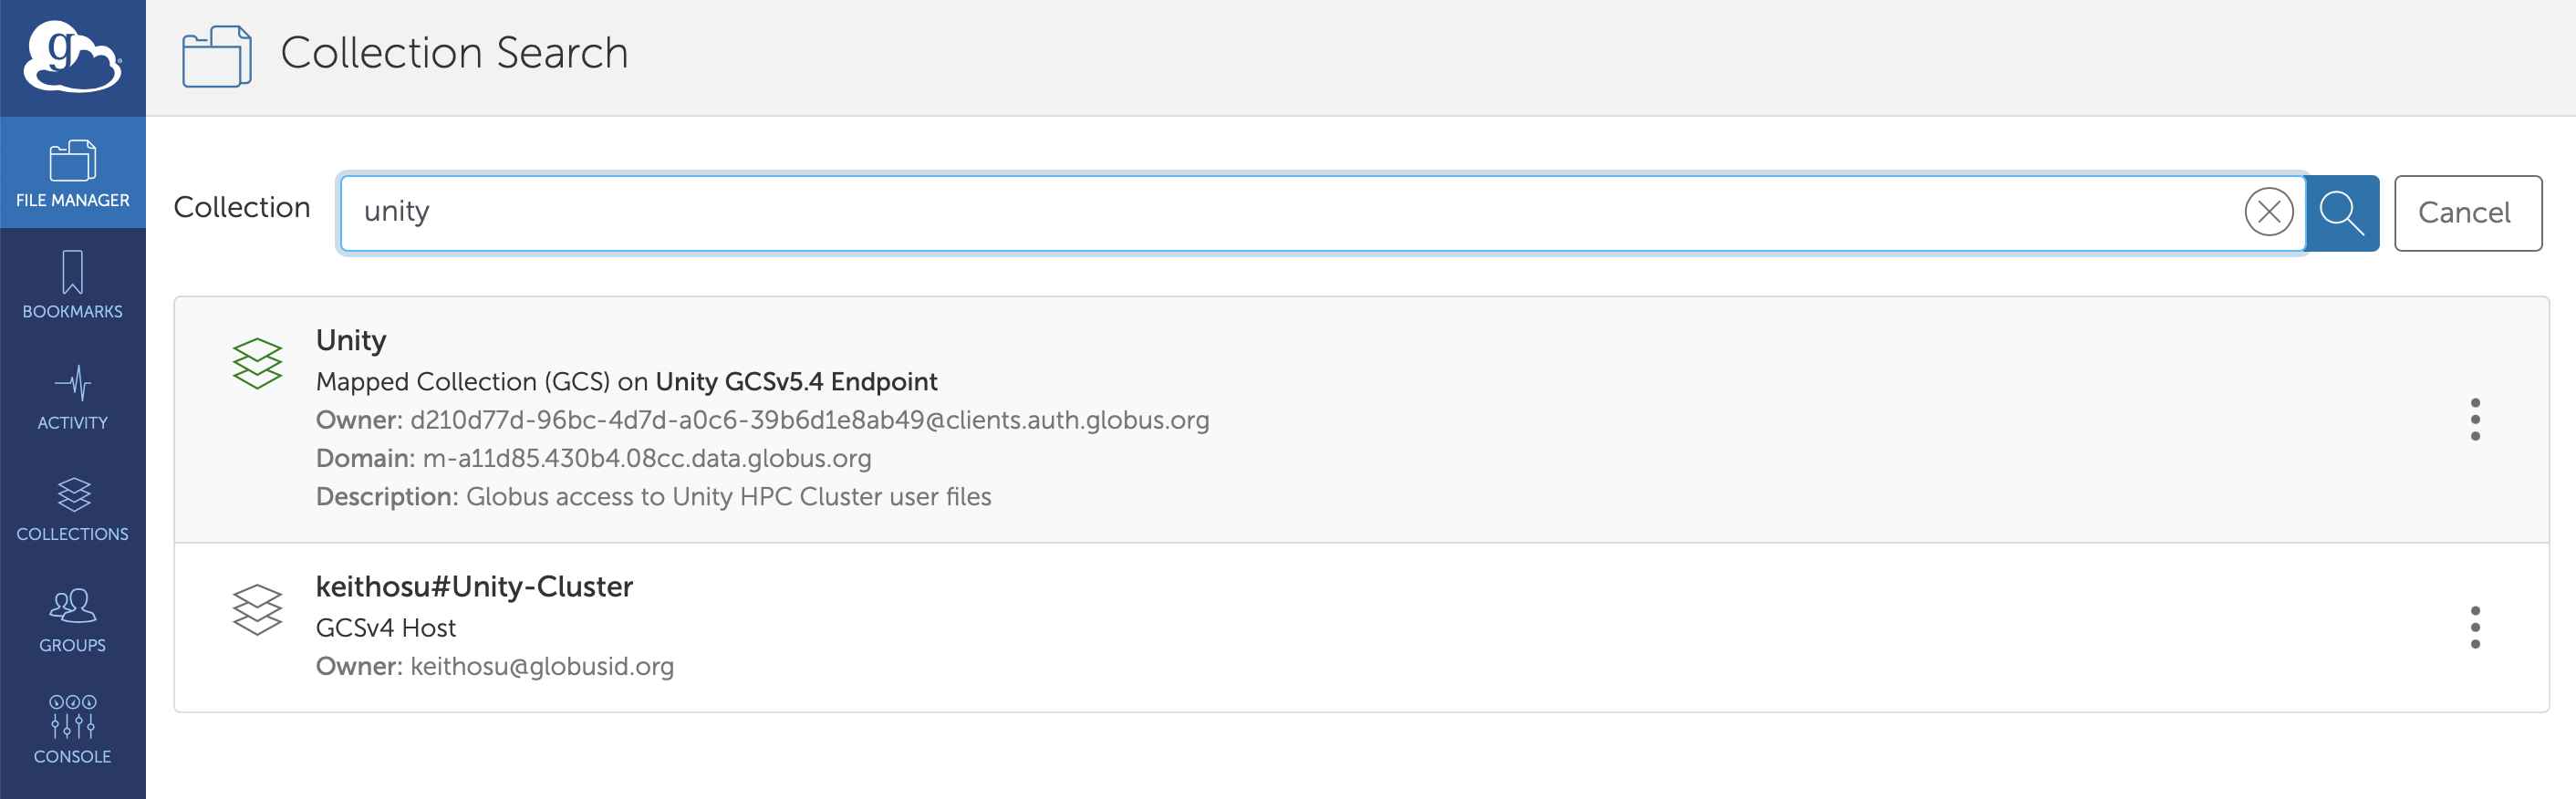2576x799 pixels.
Task: Open File Manager in sidebar
Action: [x=72, y=173]
